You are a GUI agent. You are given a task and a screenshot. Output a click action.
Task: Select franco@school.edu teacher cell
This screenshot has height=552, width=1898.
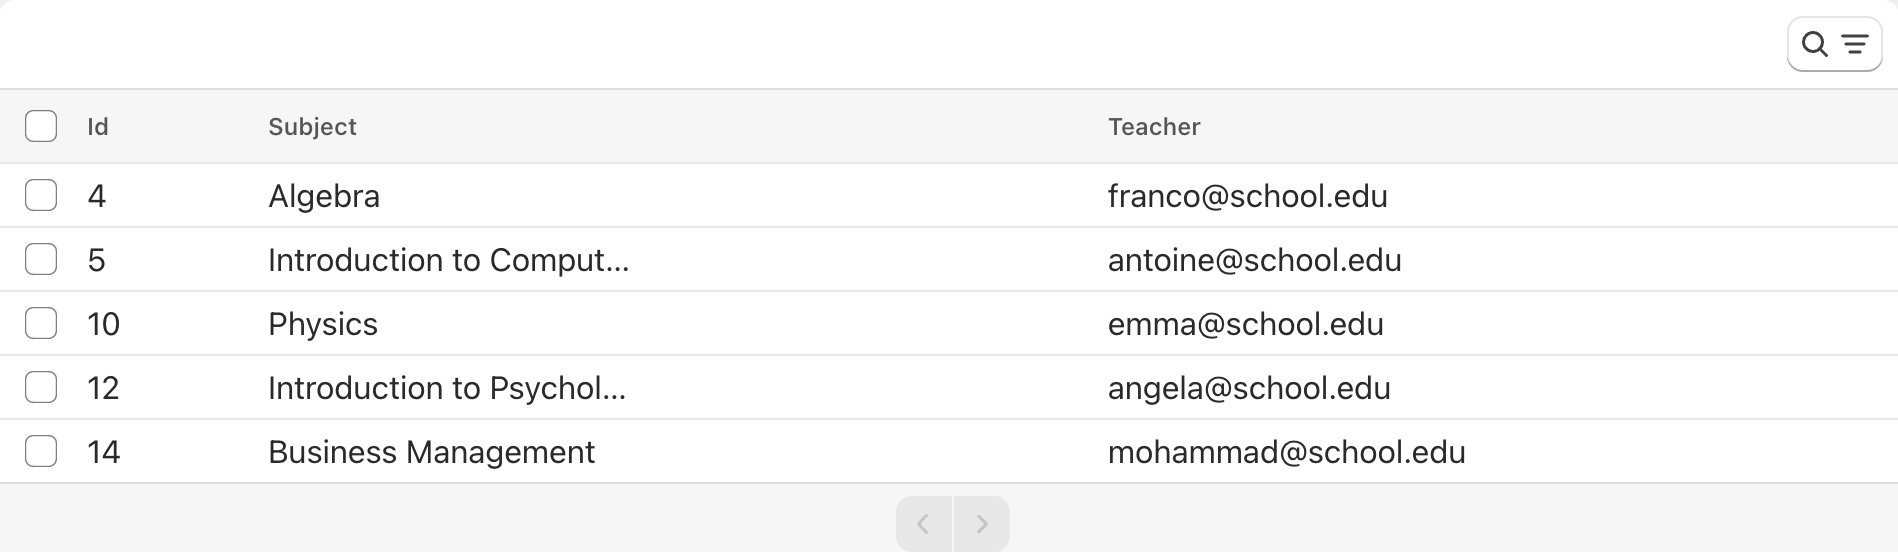click(1248, 196)
